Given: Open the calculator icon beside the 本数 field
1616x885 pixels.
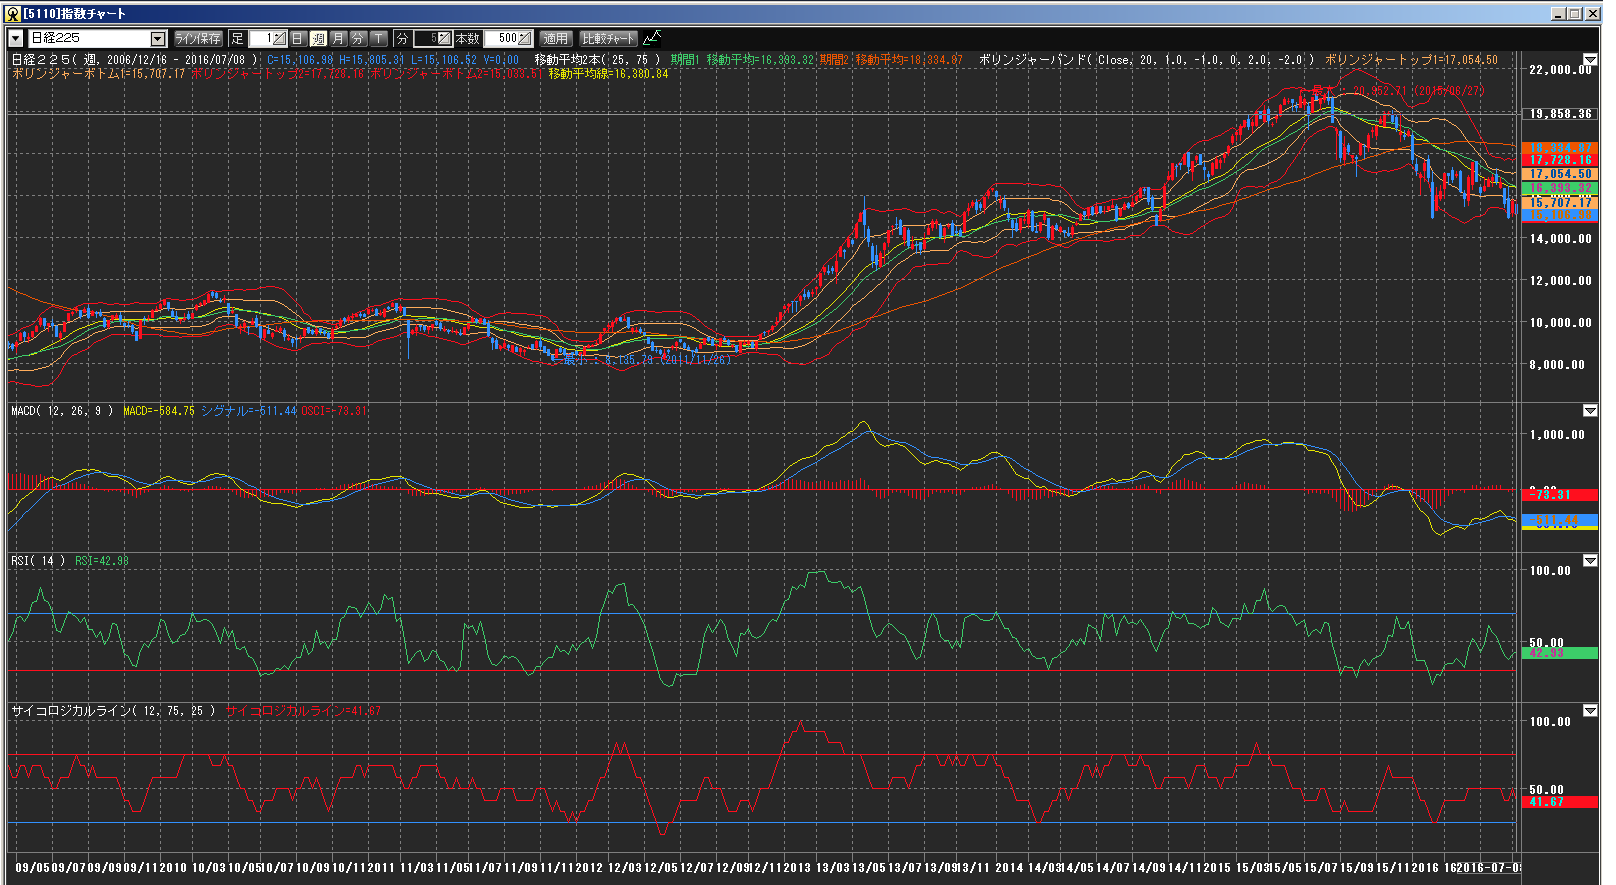Looking at the screenshot, I should tap(525, 39).
